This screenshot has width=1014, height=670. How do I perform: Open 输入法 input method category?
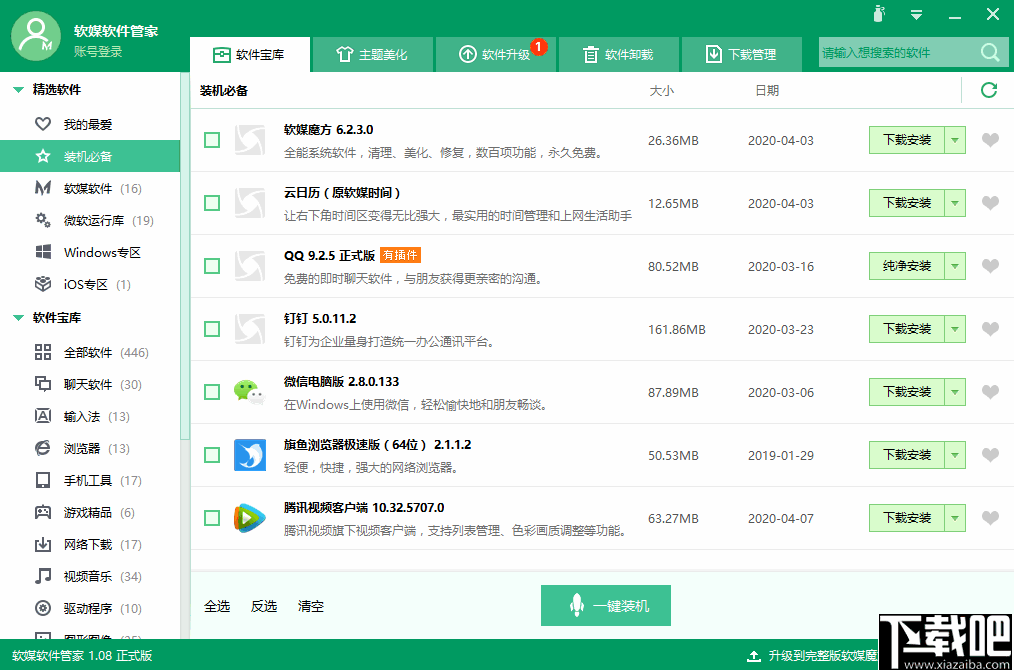[x=90, y=416]
